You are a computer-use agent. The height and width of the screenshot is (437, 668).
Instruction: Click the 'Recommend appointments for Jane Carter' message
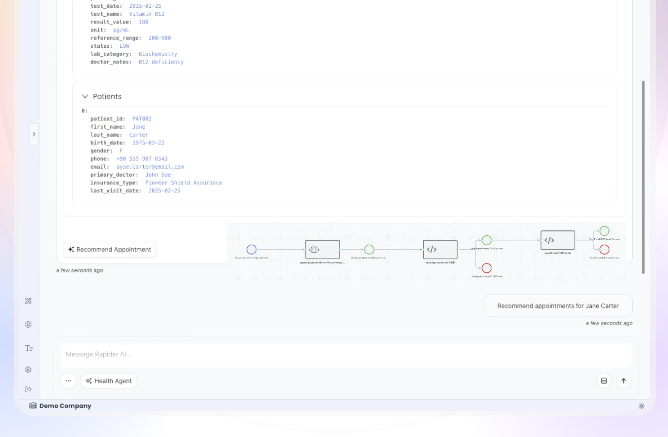pos(558,306)
